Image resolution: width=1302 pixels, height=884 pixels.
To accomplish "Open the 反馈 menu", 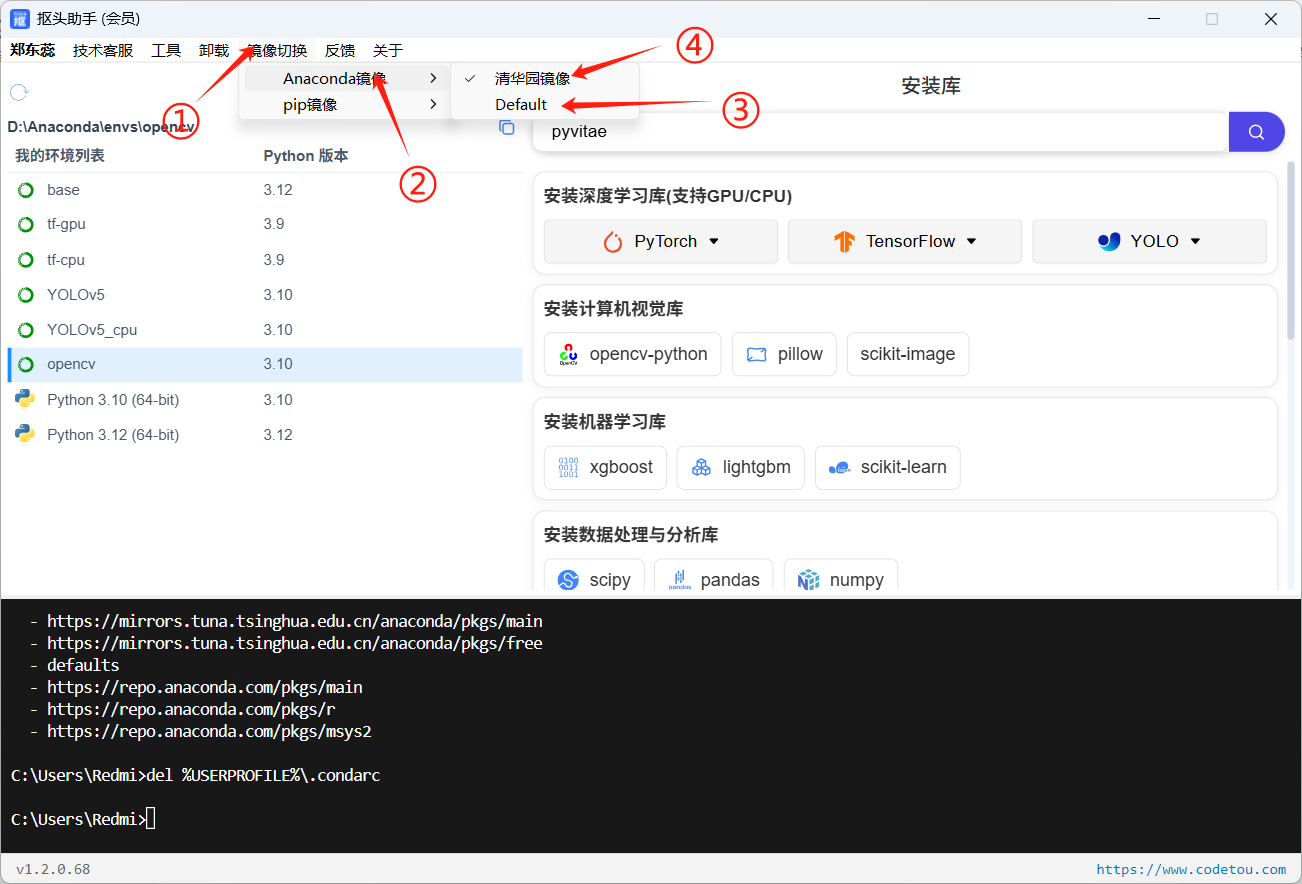I will [340, 50].
